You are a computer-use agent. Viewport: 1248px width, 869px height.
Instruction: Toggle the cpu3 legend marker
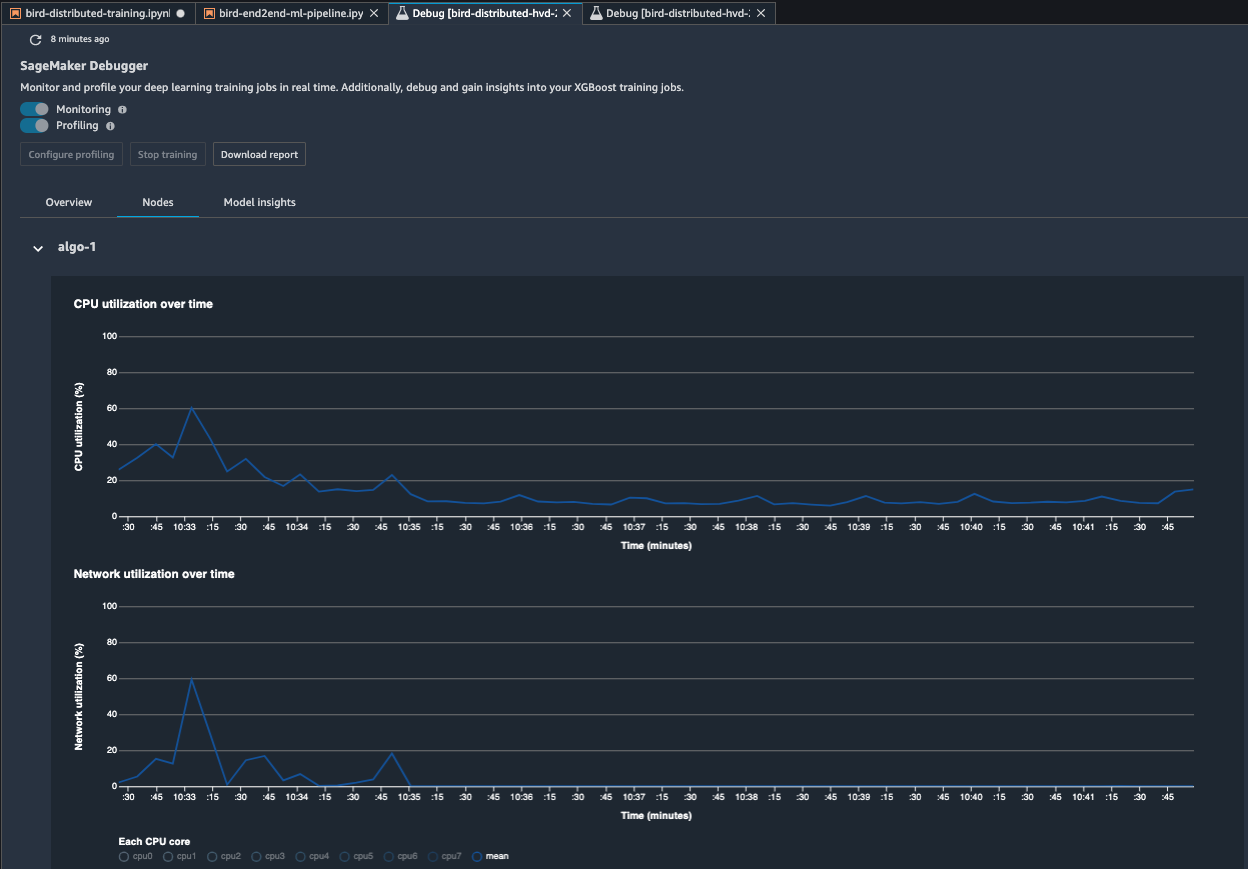tap(256, 856)
